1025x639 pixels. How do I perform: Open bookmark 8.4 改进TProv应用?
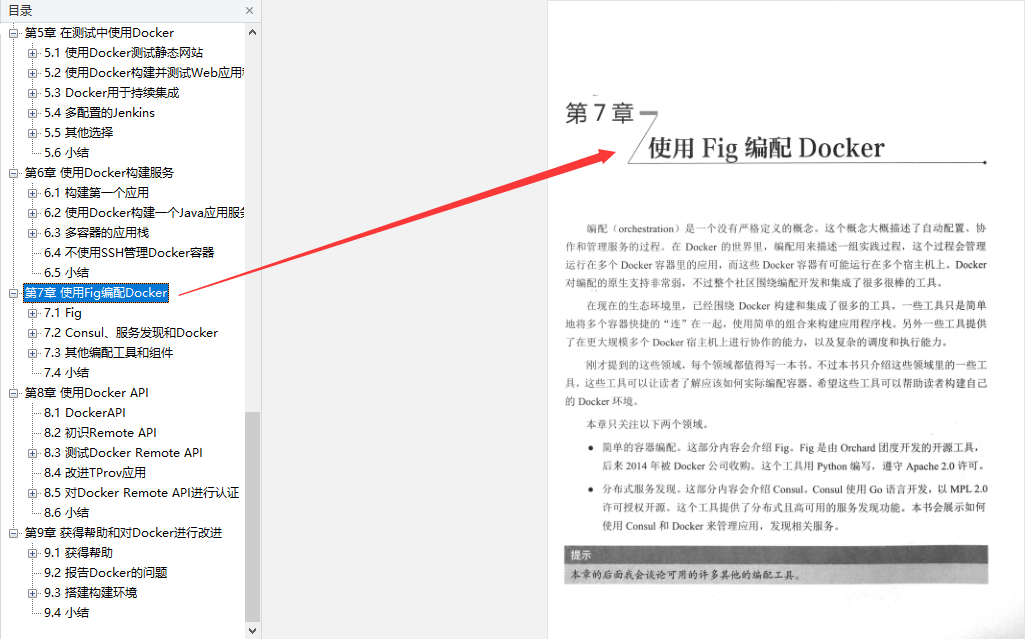[95, 472]
